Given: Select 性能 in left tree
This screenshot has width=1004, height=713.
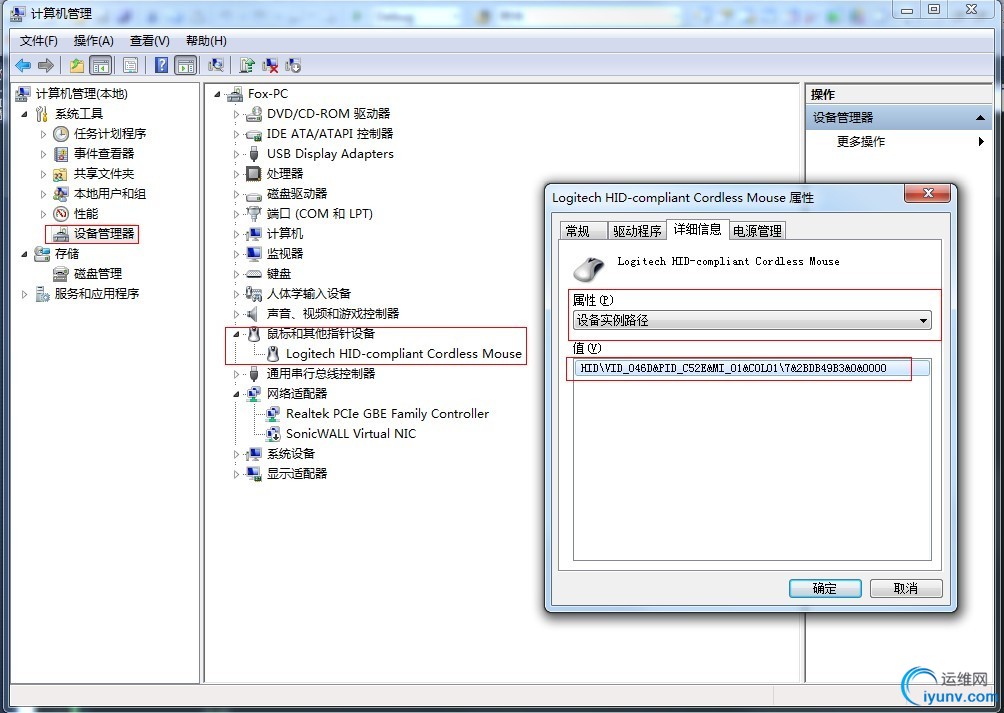Looking at the screenshot, I should (86, 214).
